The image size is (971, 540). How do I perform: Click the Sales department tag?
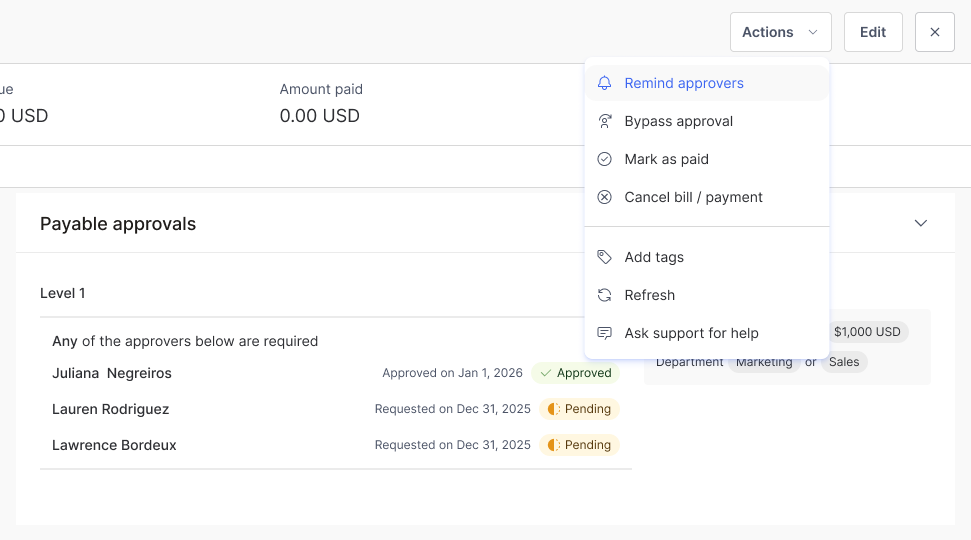(844, 362)
